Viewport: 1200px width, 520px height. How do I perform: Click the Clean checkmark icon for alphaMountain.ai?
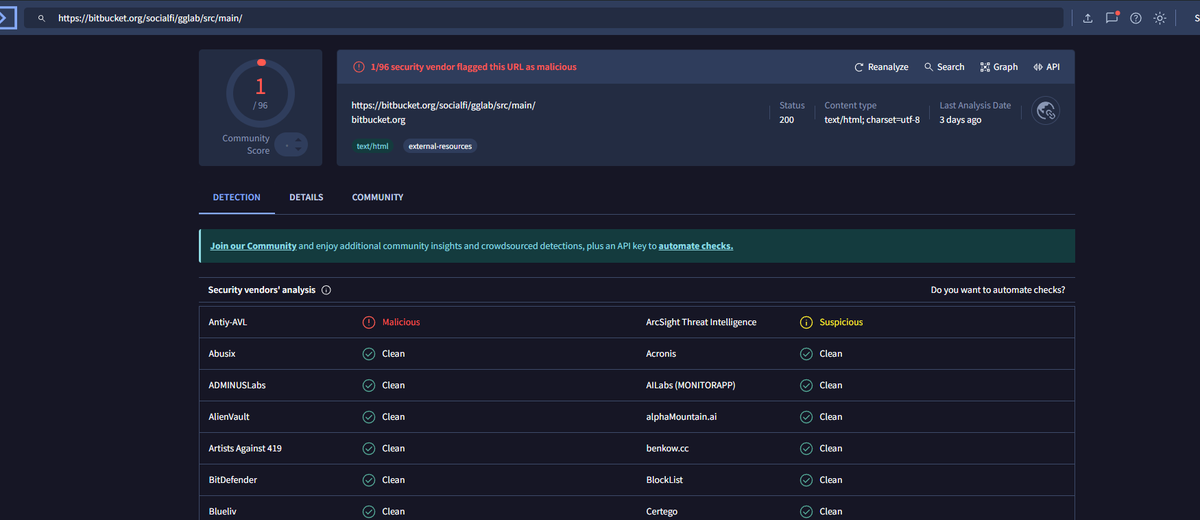[x=806, y=417]
